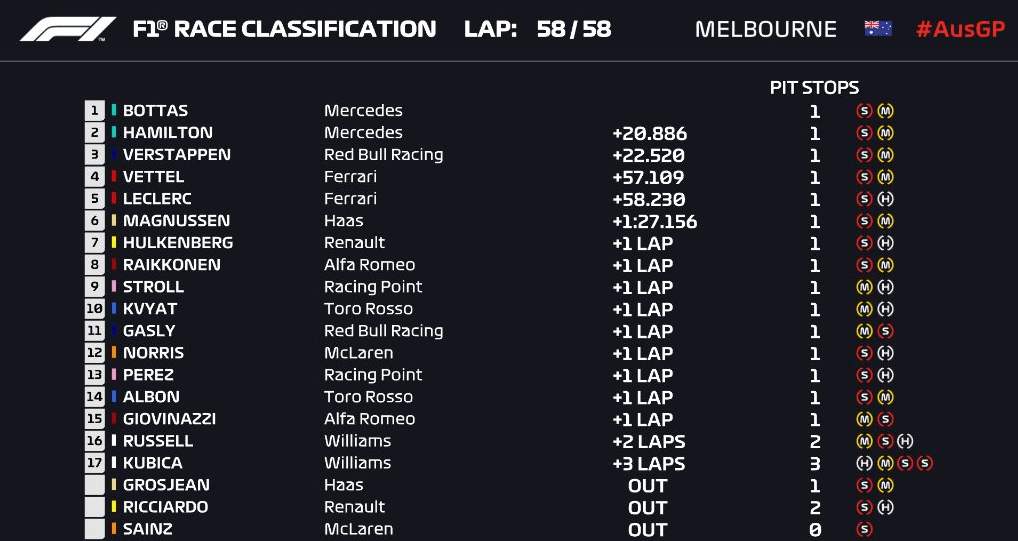
Task: Click Sainz's single soft tyre icon
Action: pos(864,529)
